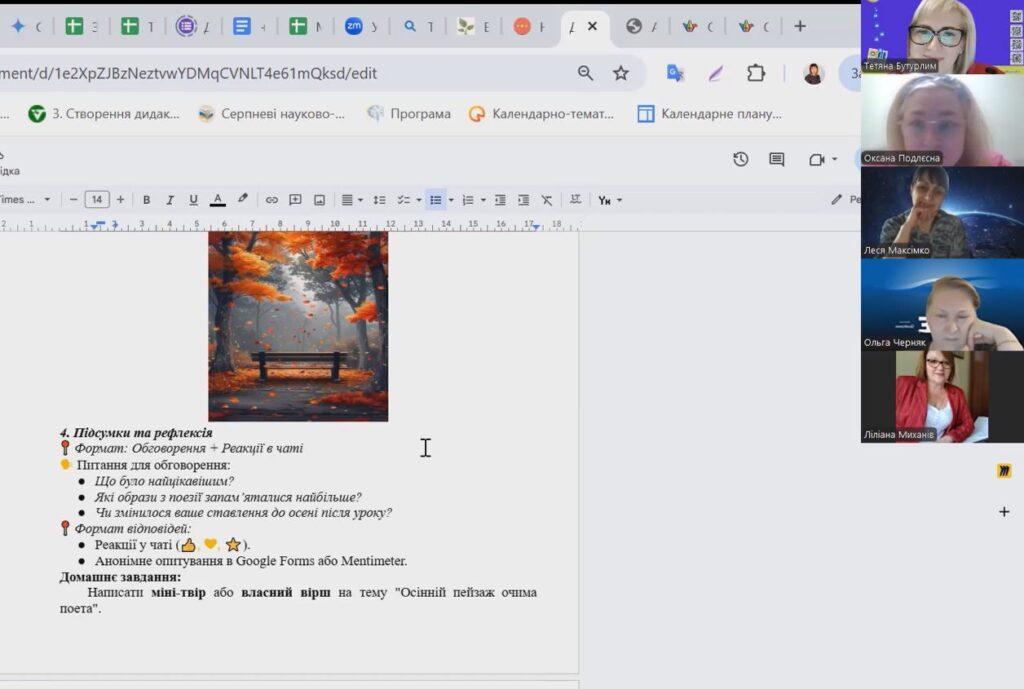Open bookmark 'Серпневі науково-...'
This screenshot has height=689, width=1024.
(271, 114)
